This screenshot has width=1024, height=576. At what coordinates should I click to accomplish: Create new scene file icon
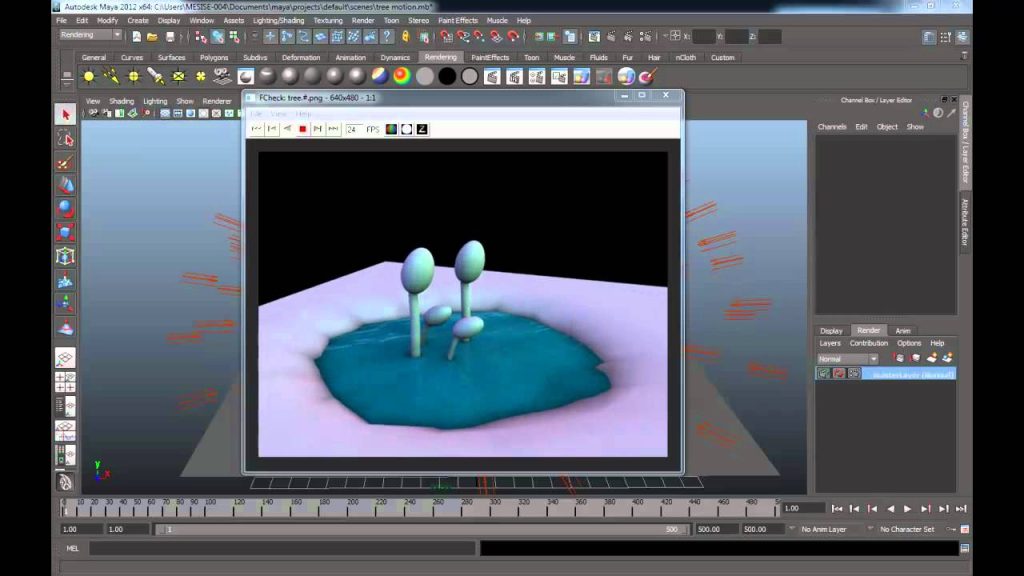tap(136, 37)
